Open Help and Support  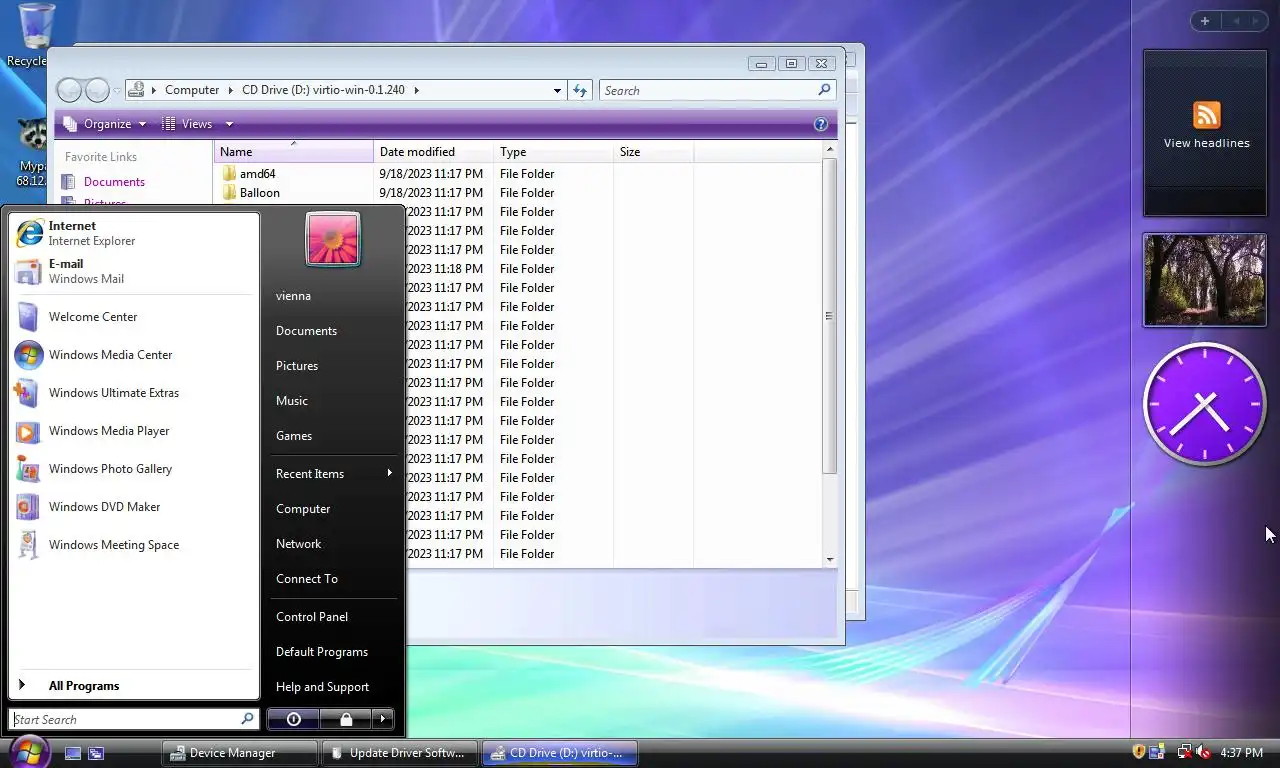[x=333, y=687]
